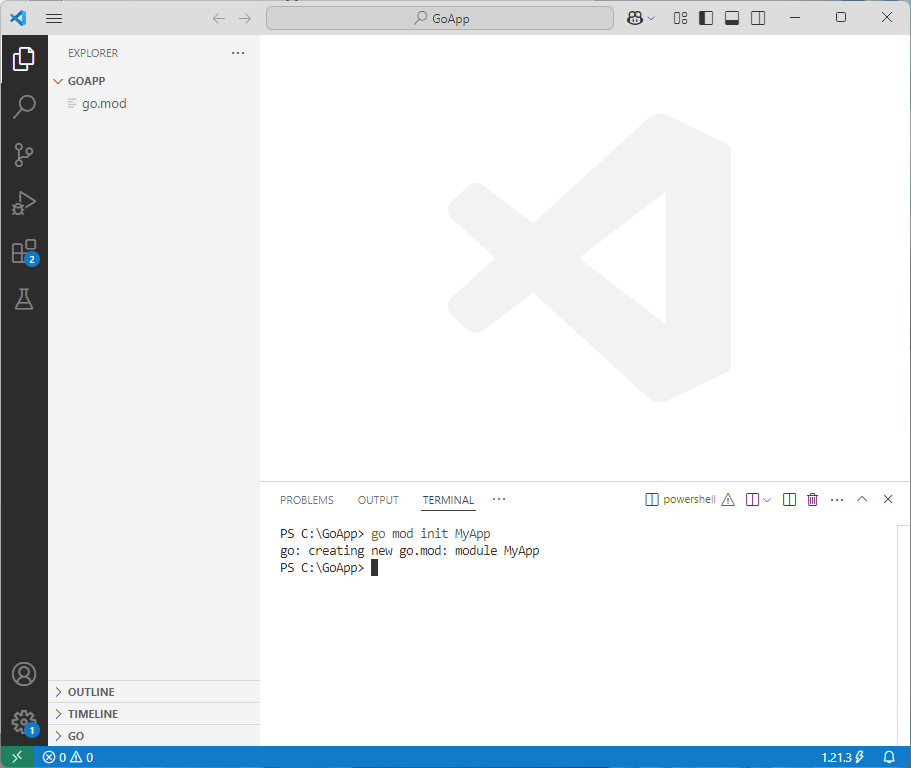
Task: Expand the OUTLINE section
Action: tap(154, 692)
